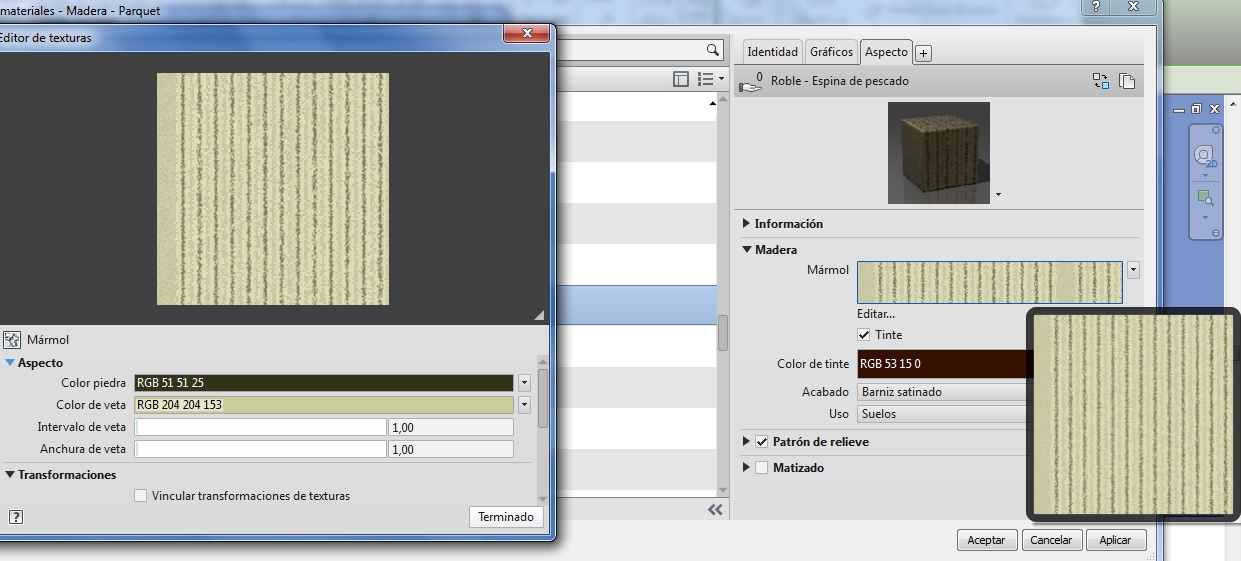The image size is (1241, 561).
Task: Click the Color de veta swatch
Action: tap(324, 405)
